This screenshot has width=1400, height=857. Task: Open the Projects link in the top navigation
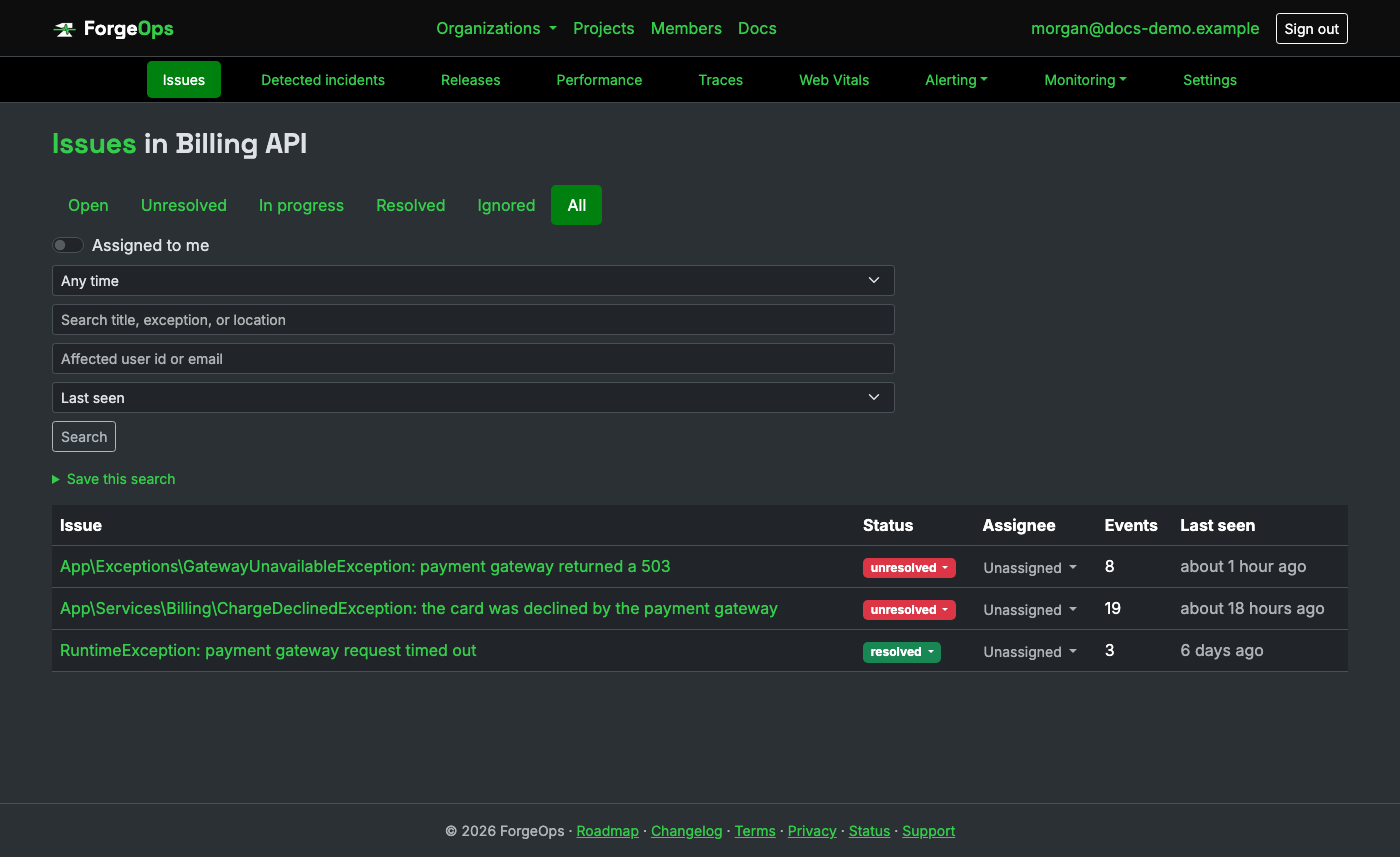[x=604, y=28]
